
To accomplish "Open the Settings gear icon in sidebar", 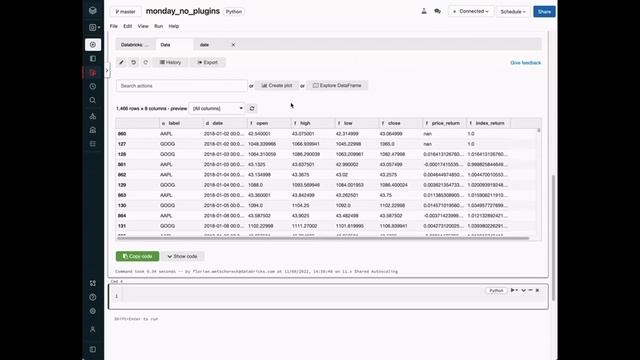I will (x=93, y=311).
